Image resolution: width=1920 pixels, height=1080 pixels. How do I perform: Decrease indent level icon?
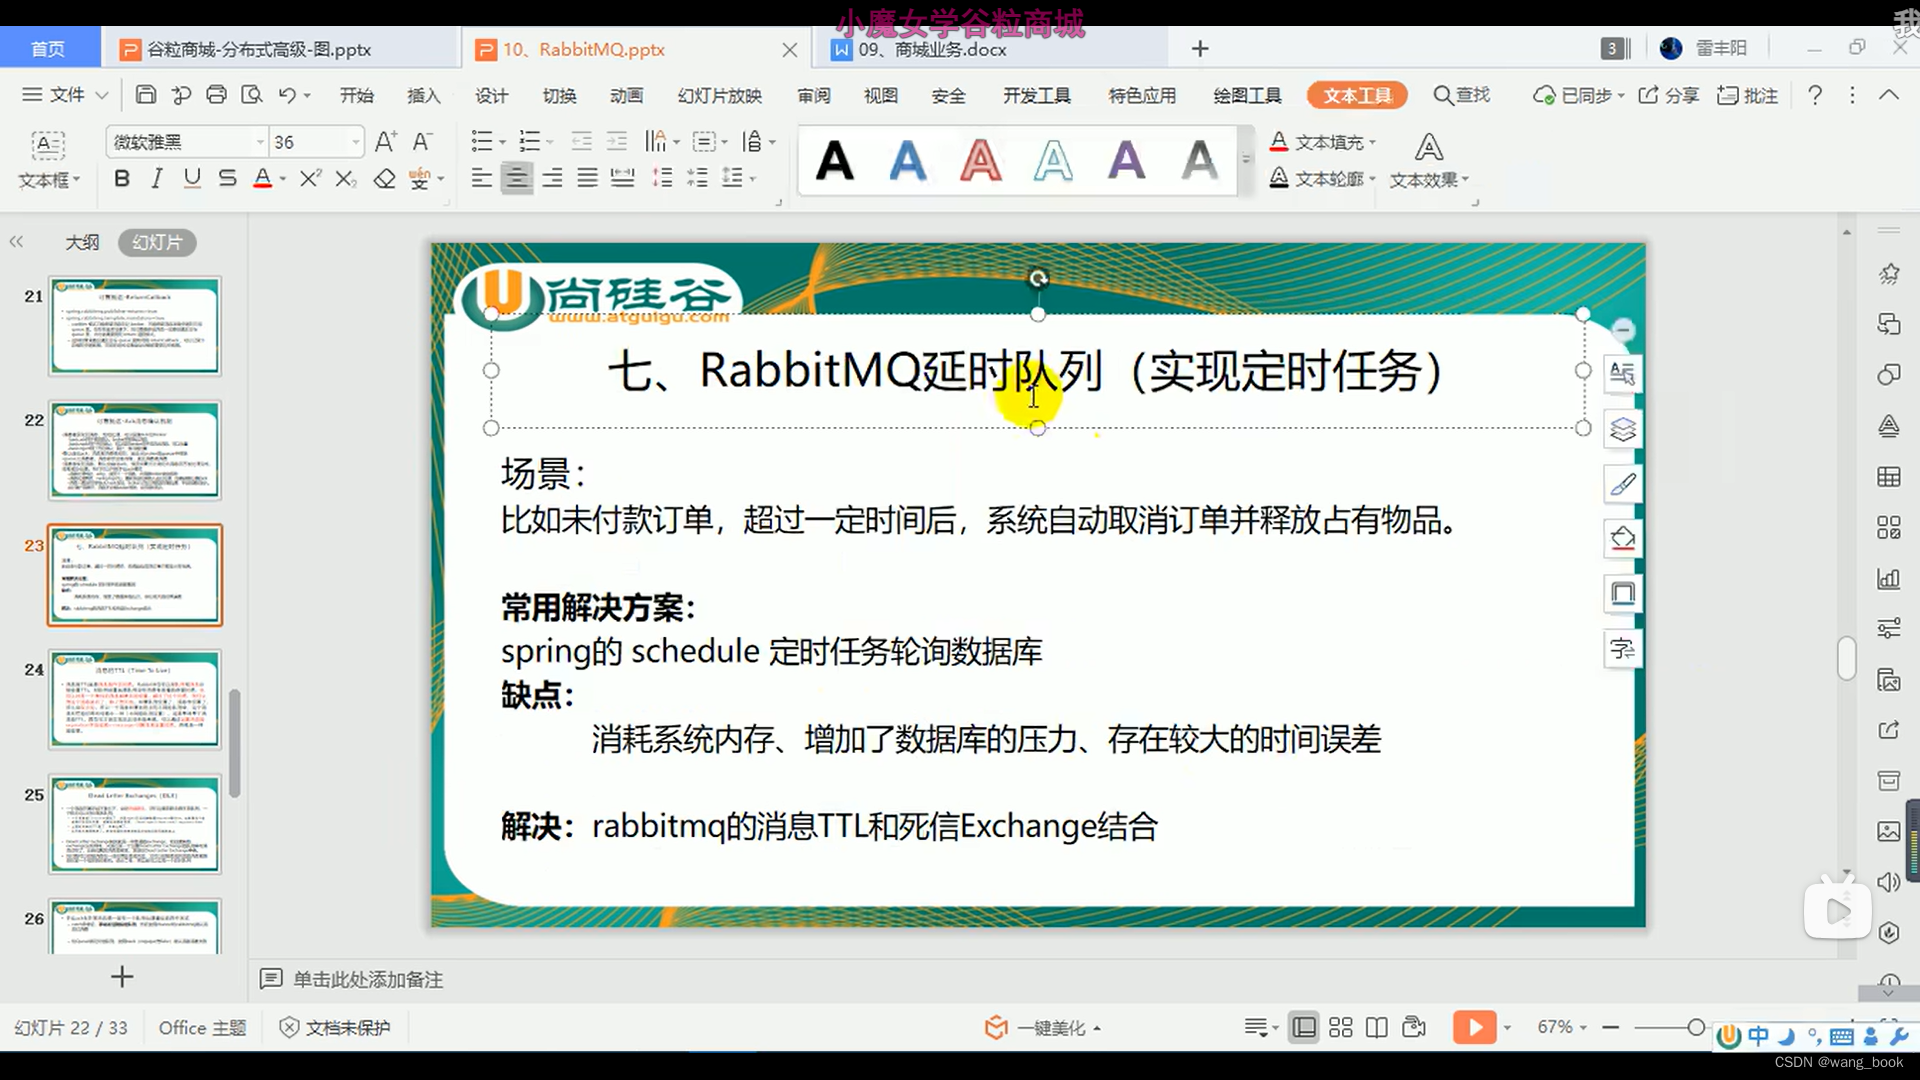pos(581,142)
